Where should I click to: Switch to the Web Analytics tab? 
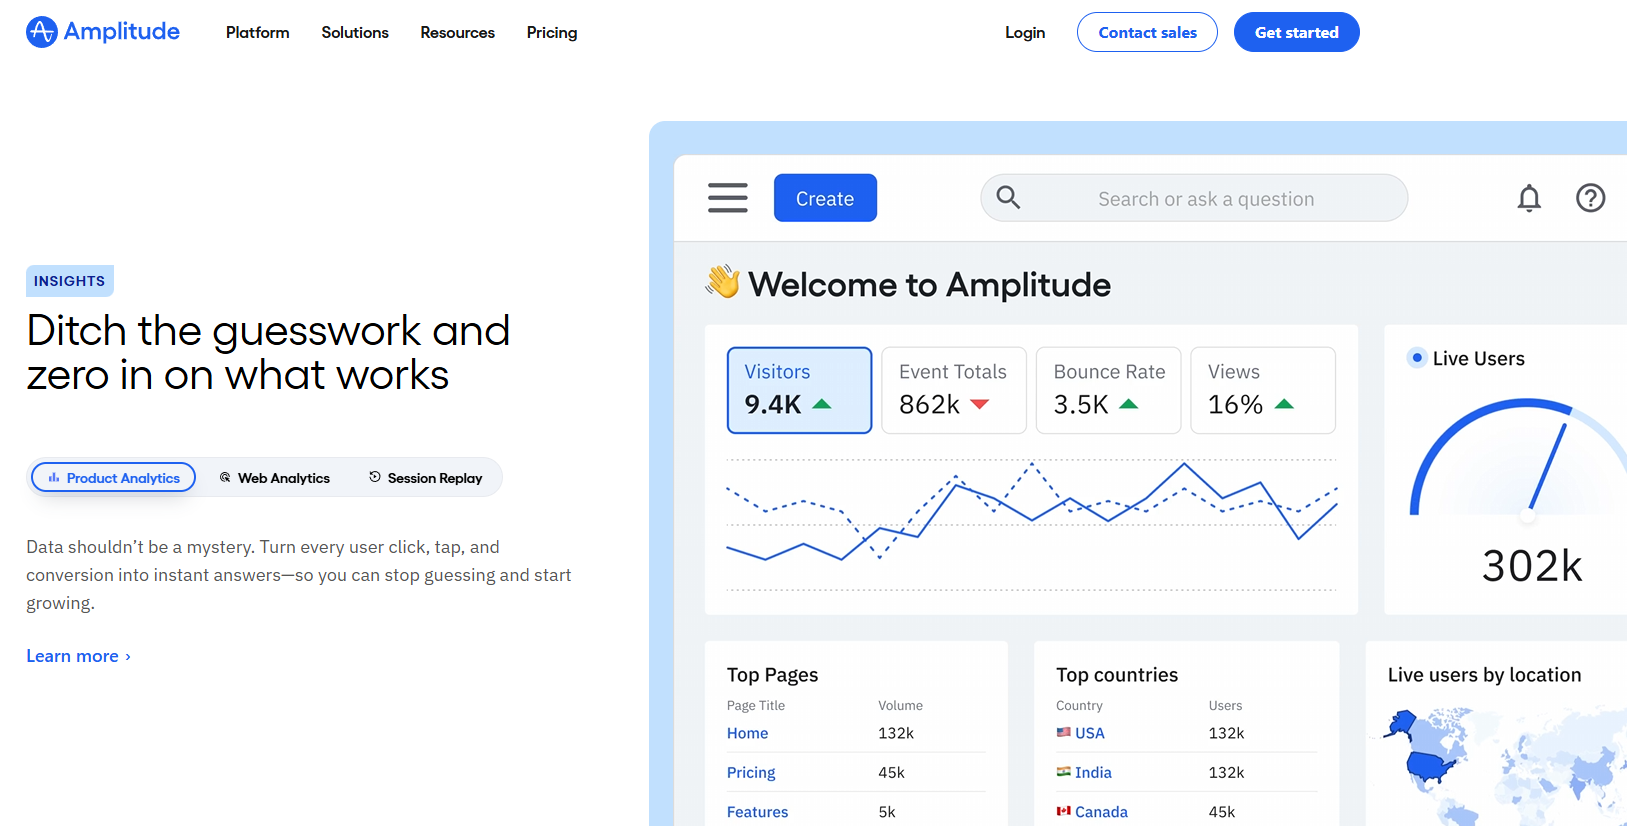275,478
